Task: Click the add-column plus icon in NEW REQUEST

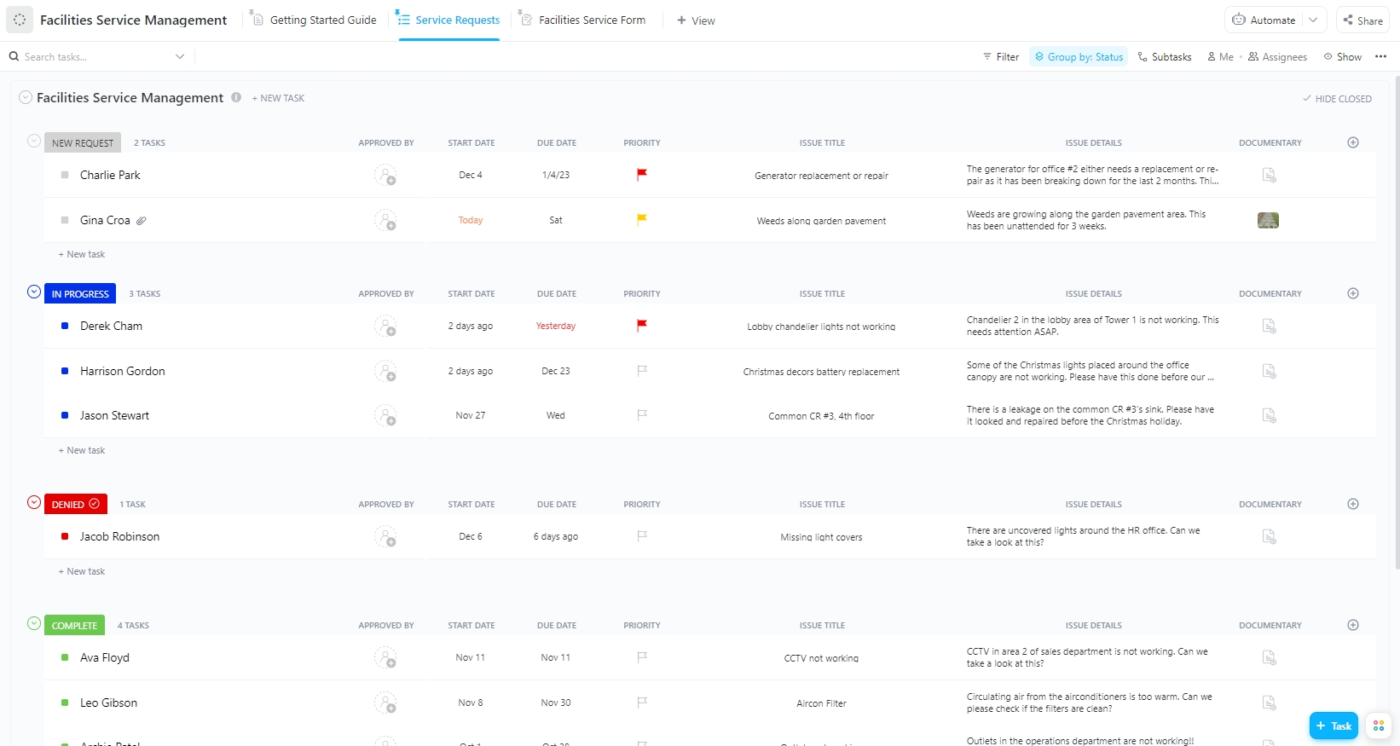Action: [x=1352, y=142]
